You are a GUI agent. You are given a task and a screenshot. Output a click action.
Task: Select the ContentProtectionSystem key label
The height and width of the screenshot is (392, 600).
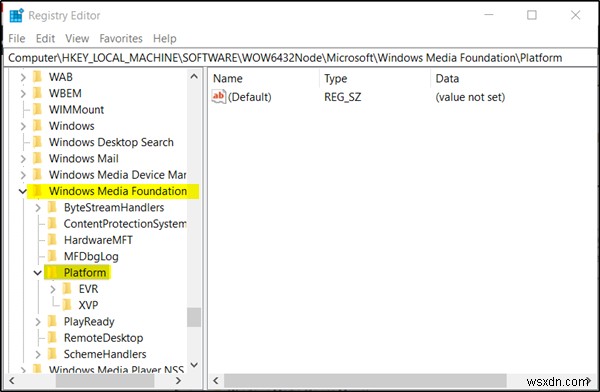coord(125,224)
